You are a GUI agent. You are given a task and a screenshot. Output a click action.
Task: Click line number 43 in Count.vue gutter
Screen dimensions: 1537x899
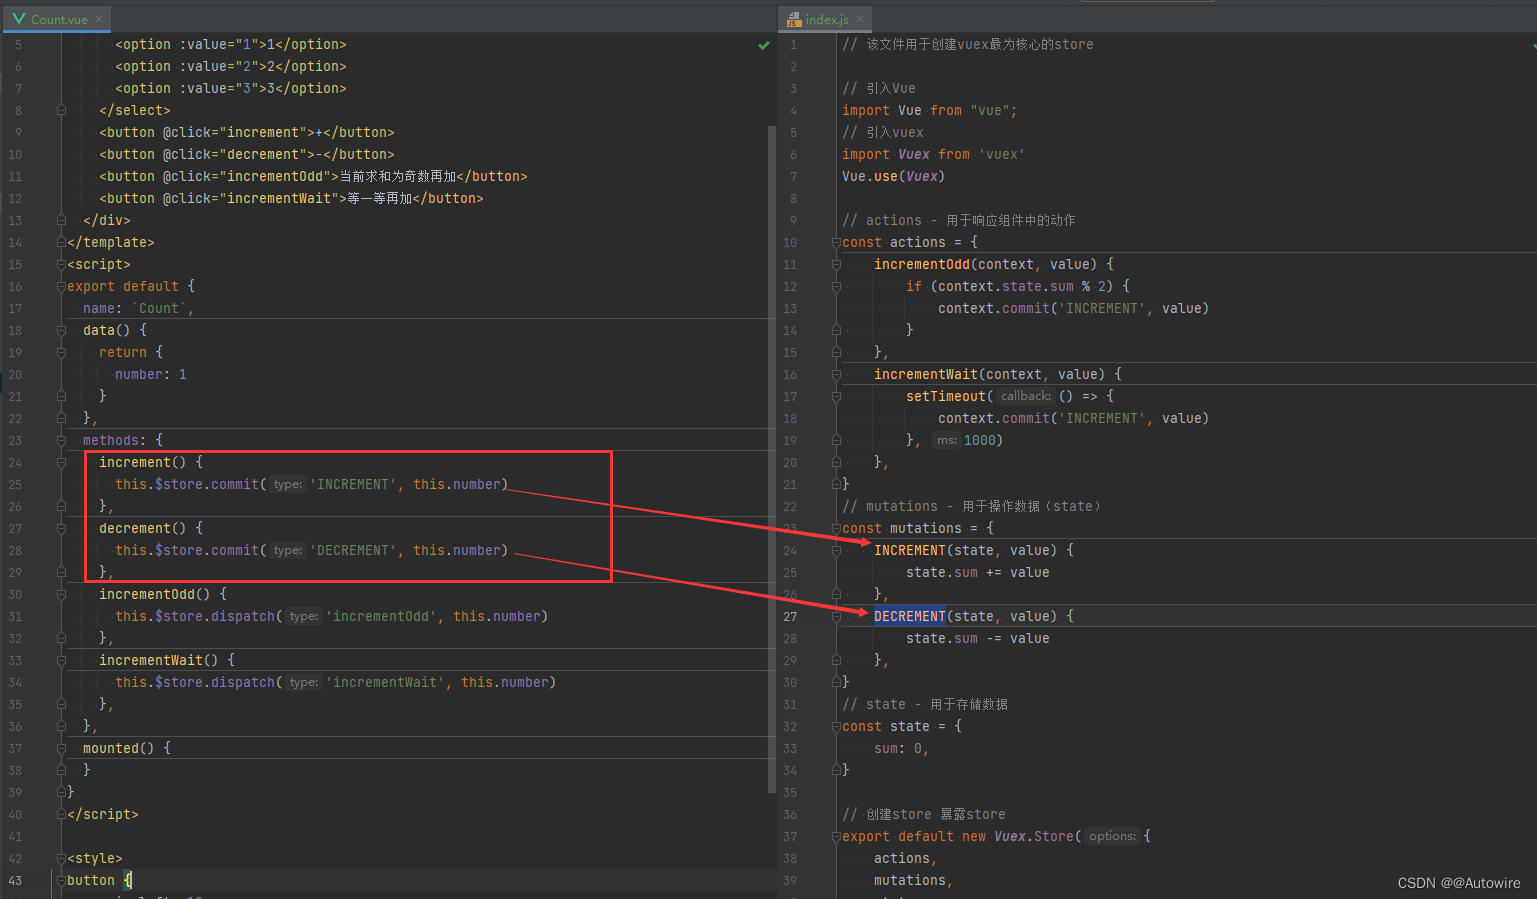(15, 880)
